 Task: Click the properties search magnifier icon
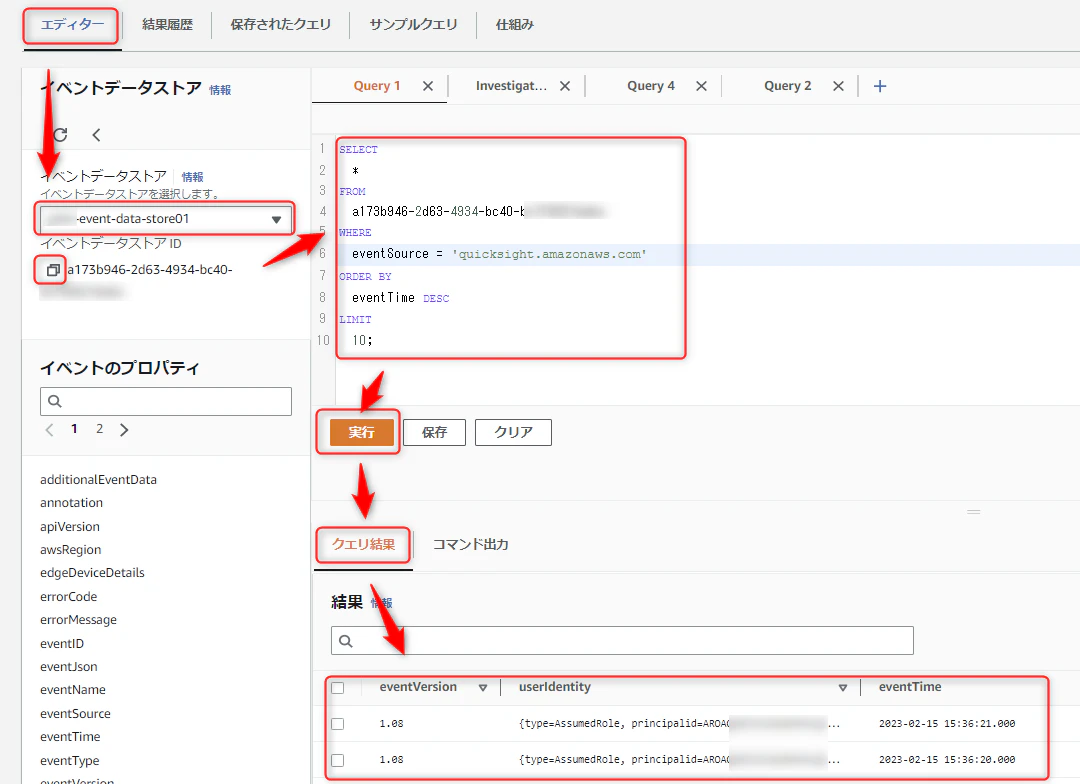click(x=55, y=401)
